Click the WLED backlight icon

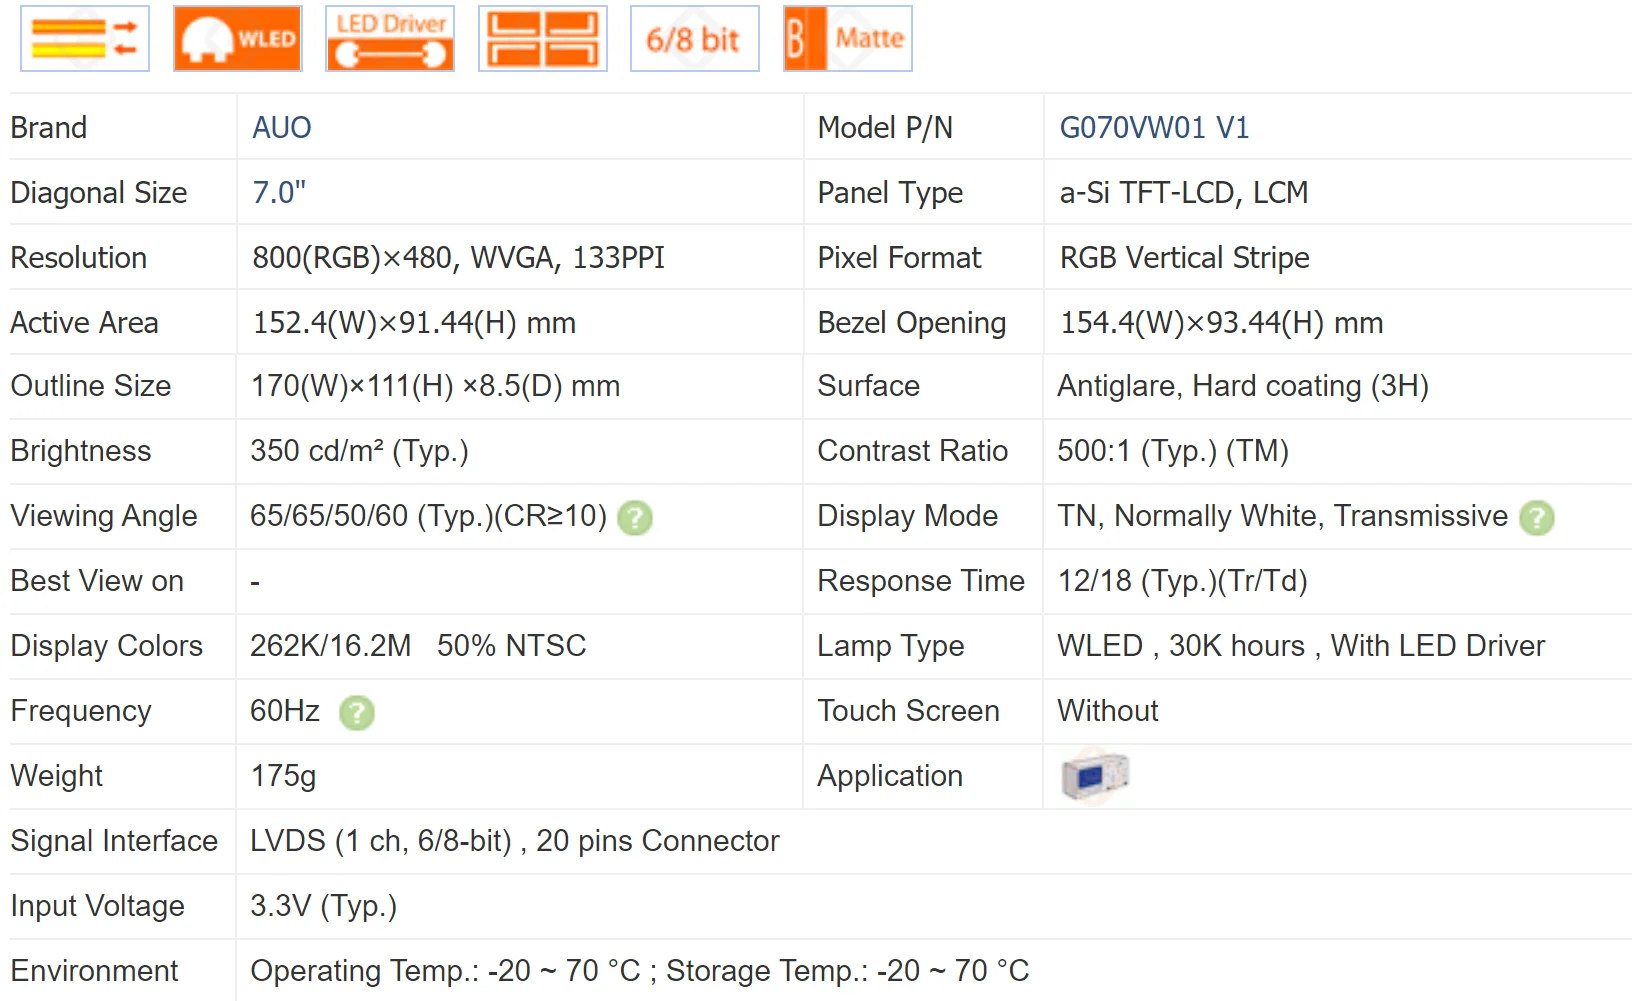click(x=237, y=39)
